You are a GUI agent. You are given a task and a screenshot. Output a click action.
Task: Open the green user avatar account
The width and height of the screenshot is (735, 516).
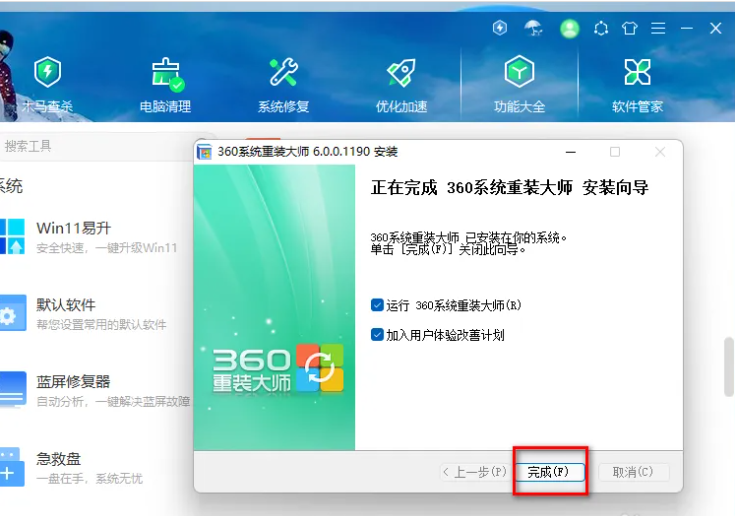click(570, 29)
